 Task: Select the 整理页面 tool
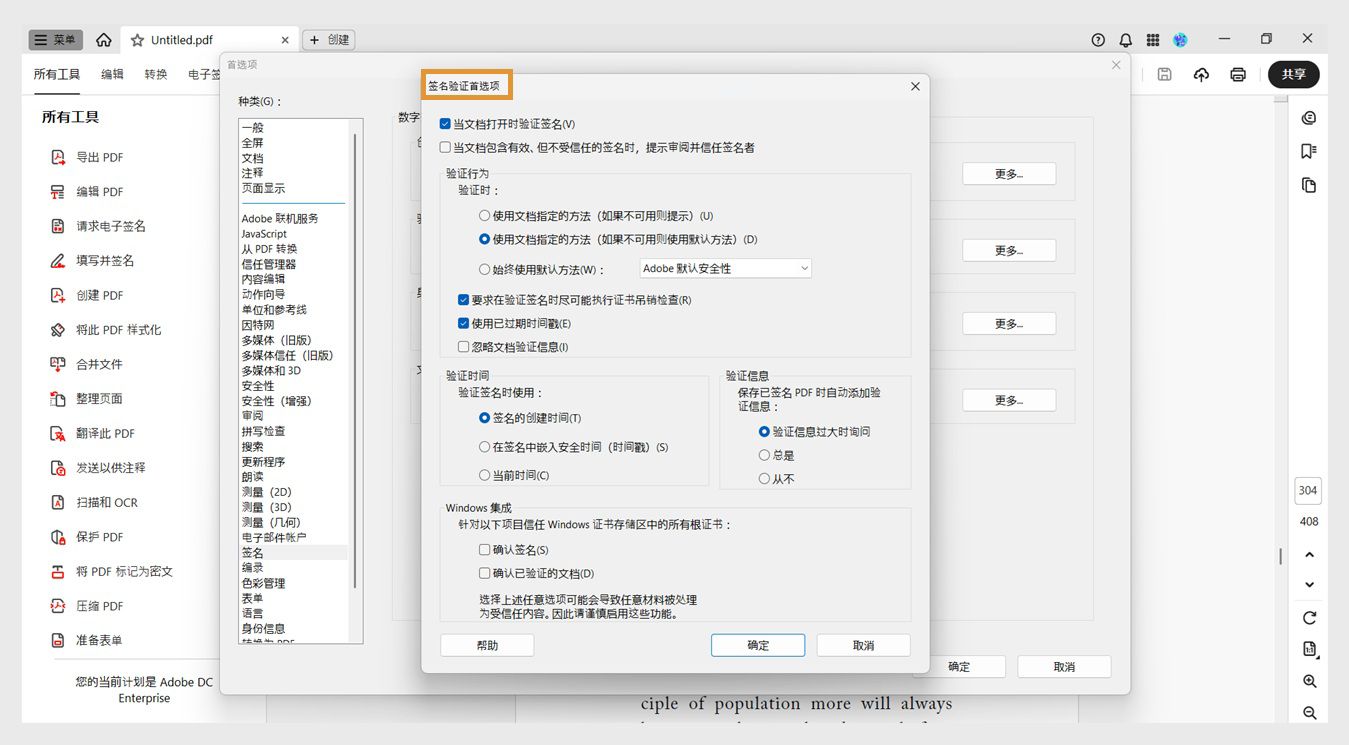[90, 398]
